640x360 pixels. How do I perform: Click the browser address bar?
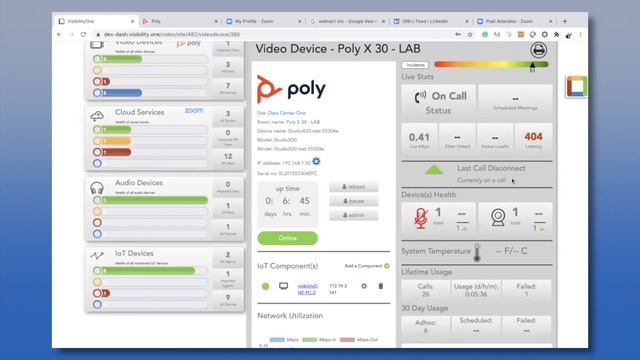coord(273,35)
